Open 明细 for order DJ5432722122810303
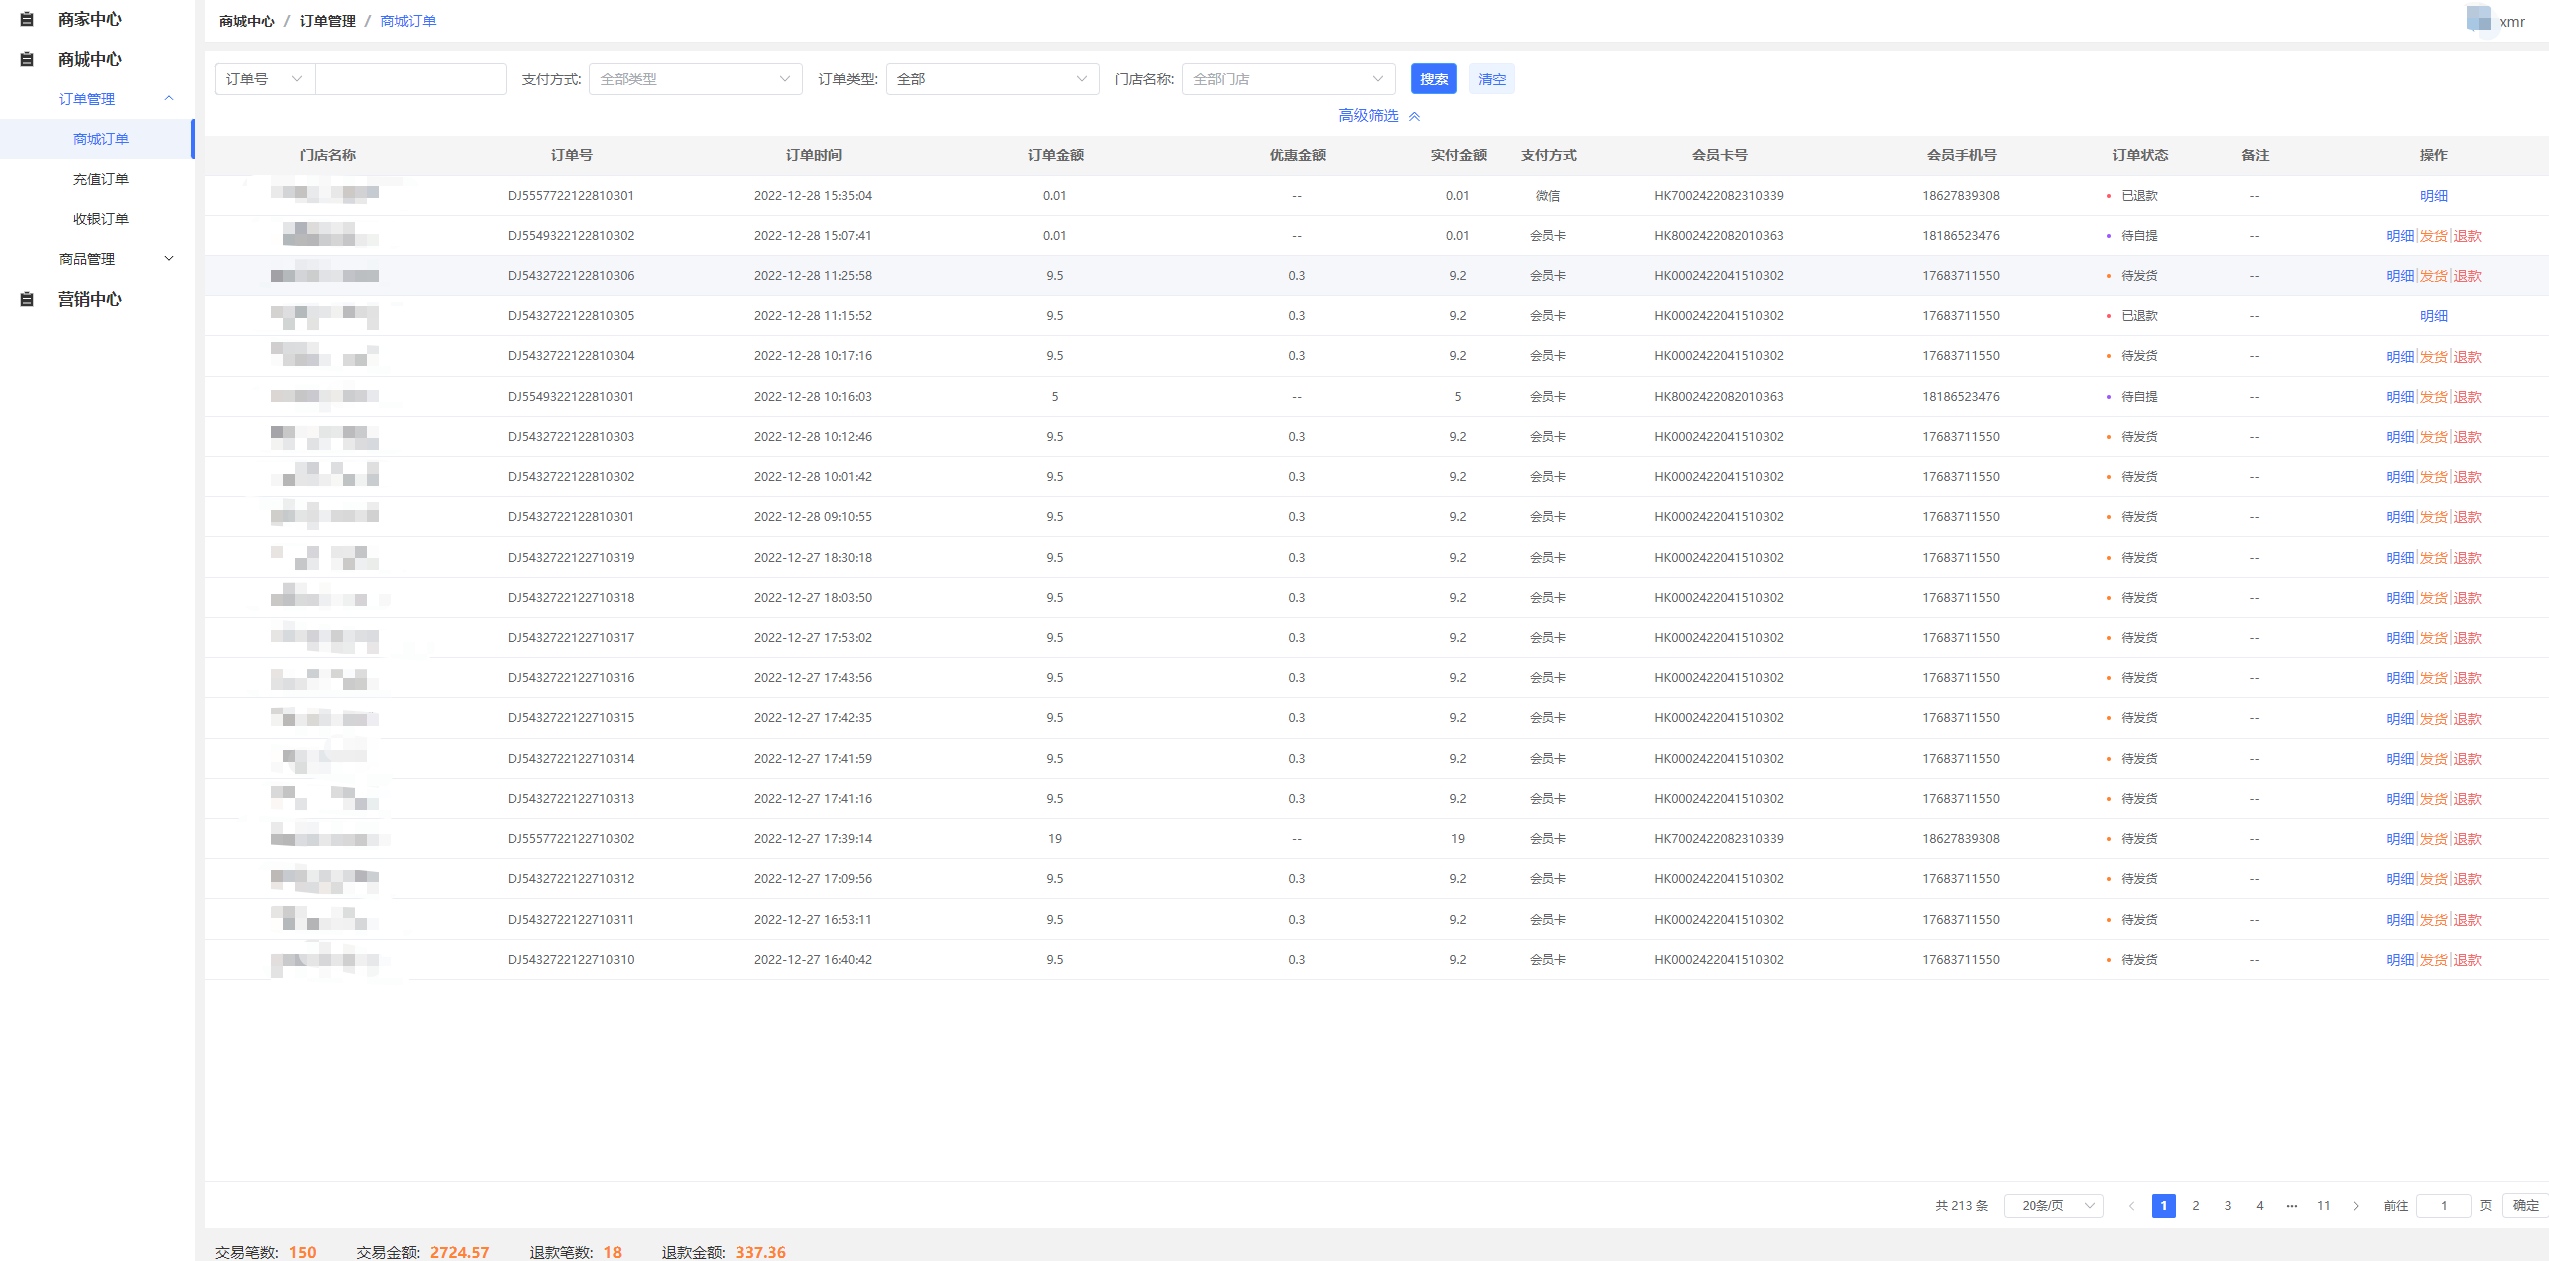 coord(2400,436)
